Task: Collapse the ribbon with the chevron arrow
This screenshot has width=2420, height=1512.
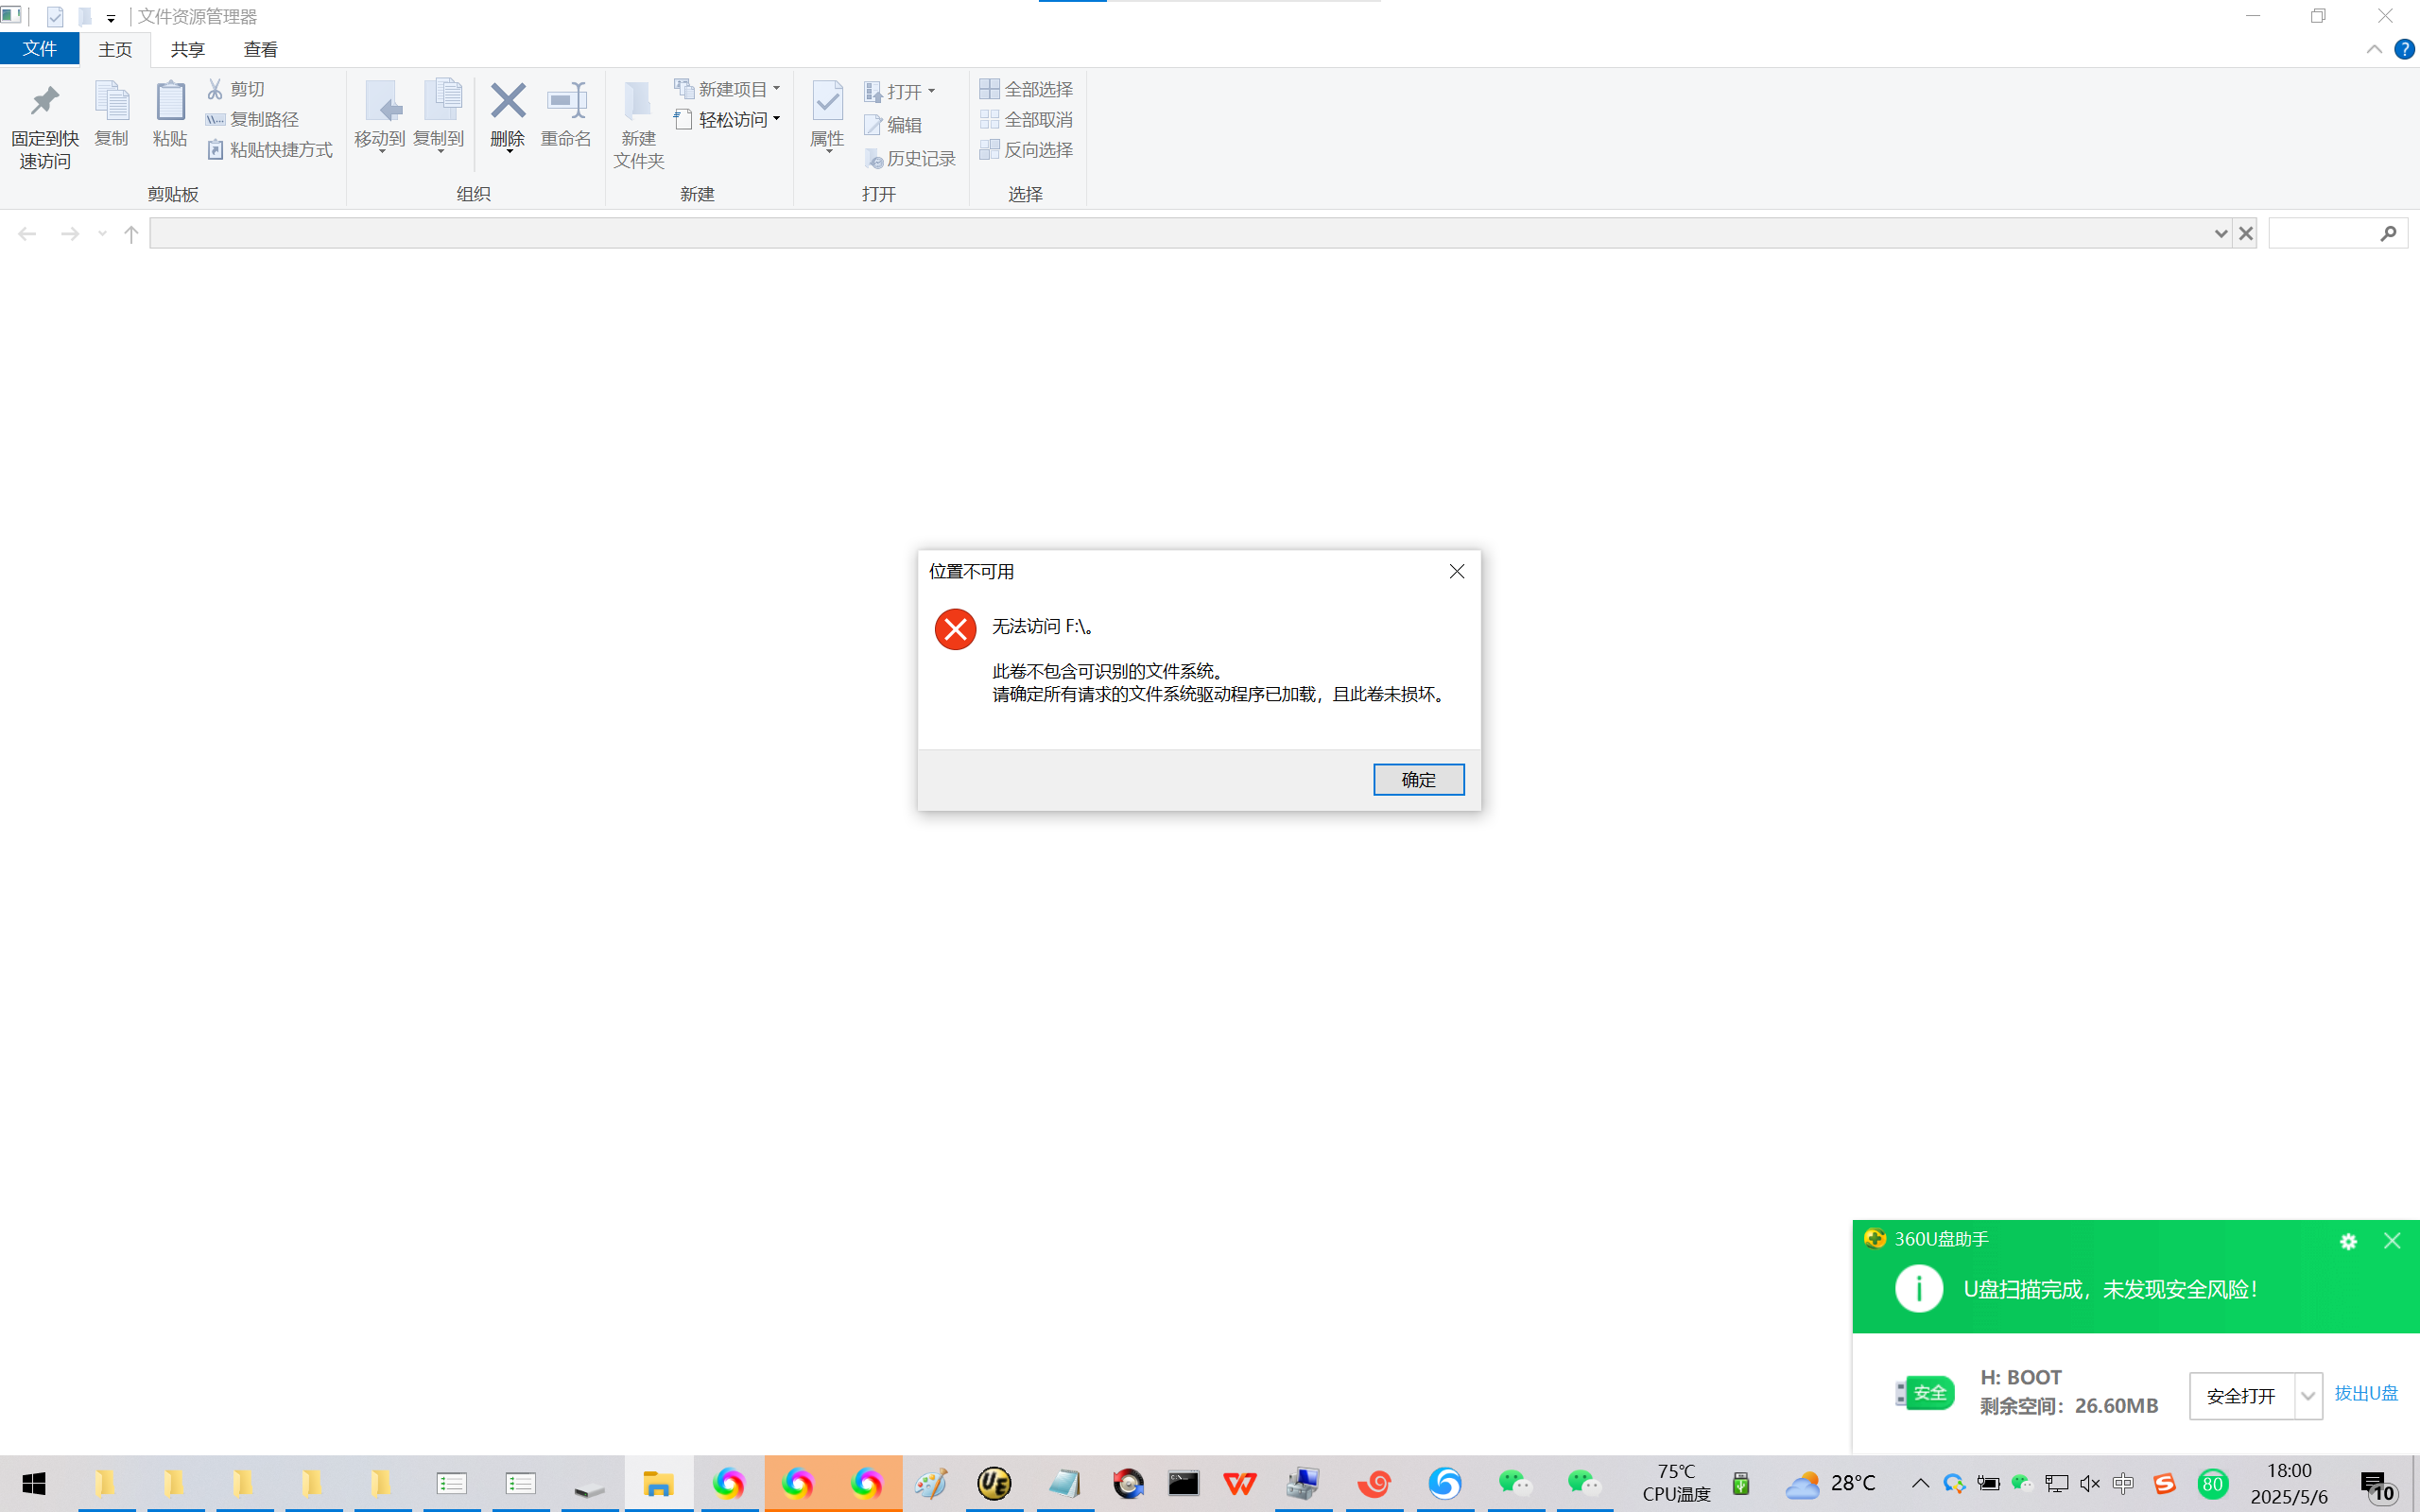Action: tap(2374, 49)
